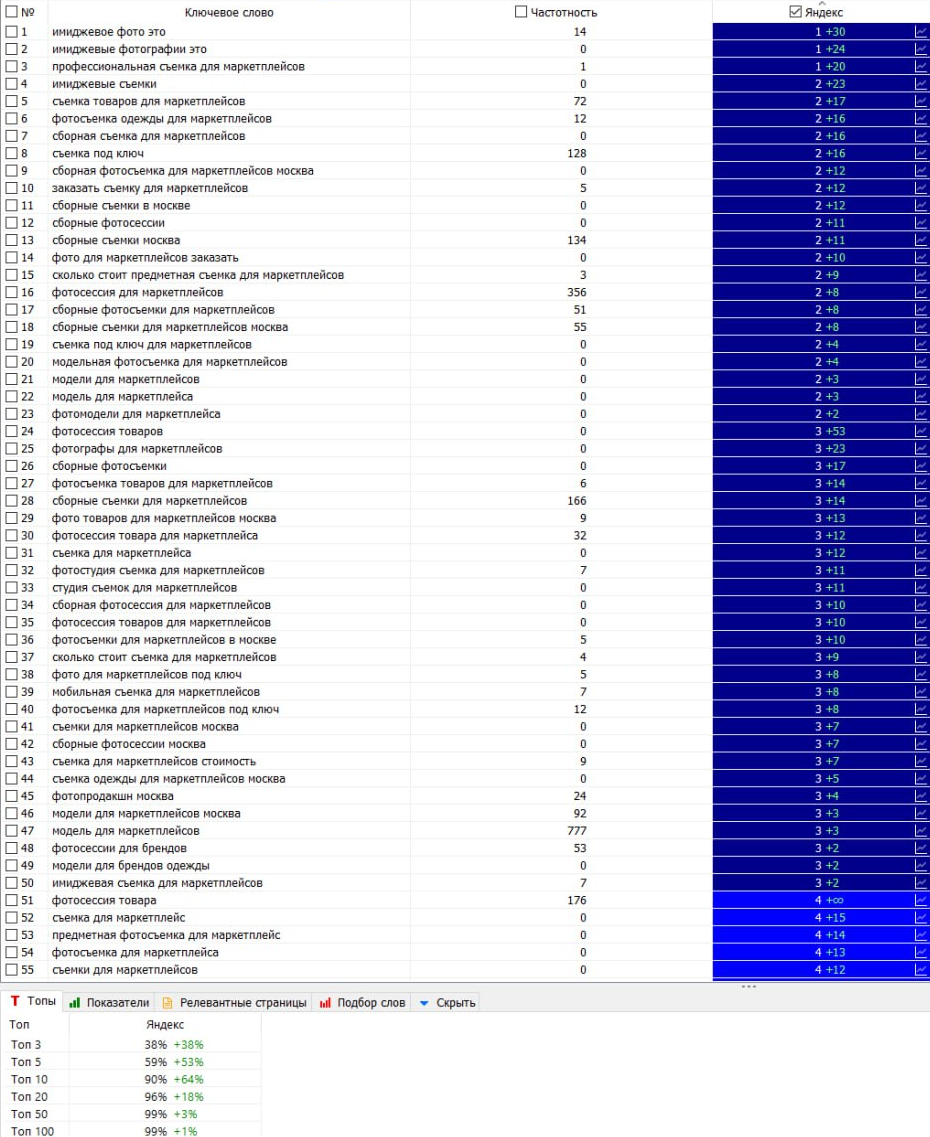Select keyword предметная фотосъемка для маркетплейс

coord(166,935)
